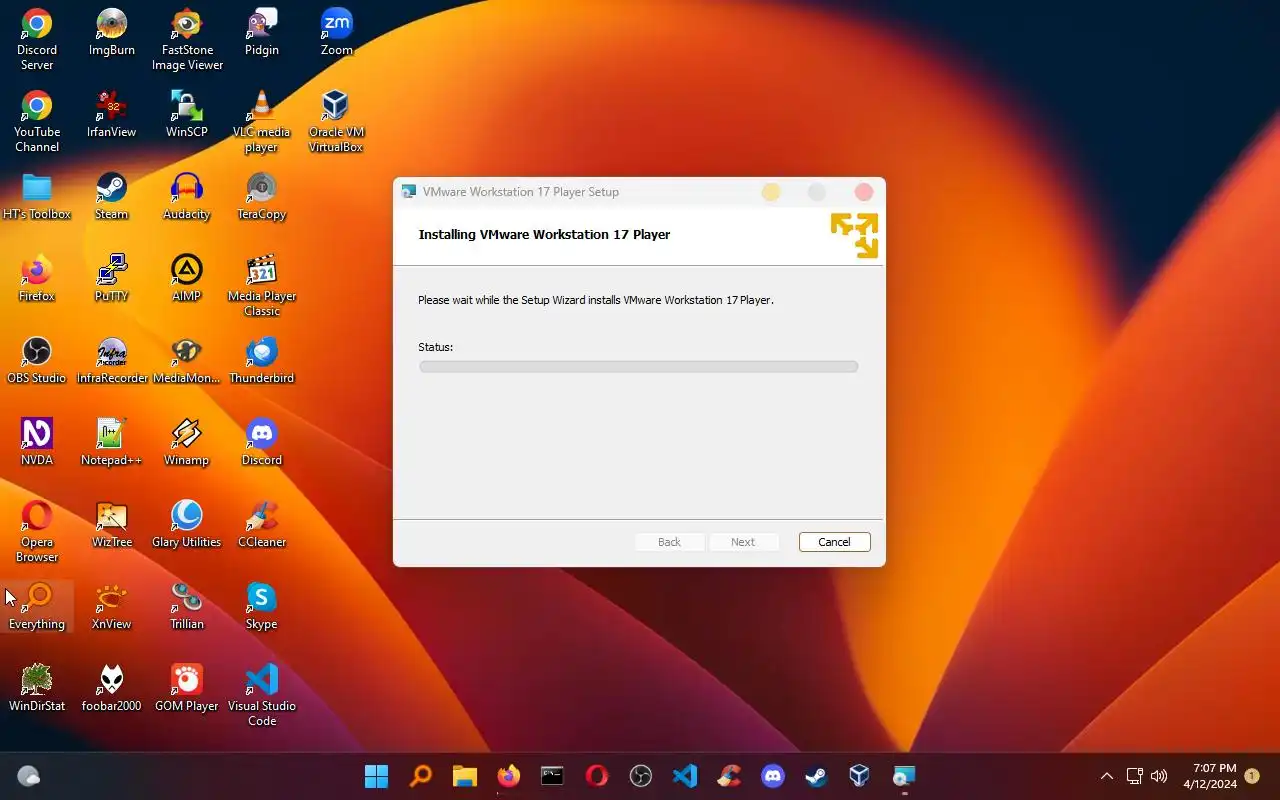Open the HT's Toolbox folder

[x=37, y=196]
